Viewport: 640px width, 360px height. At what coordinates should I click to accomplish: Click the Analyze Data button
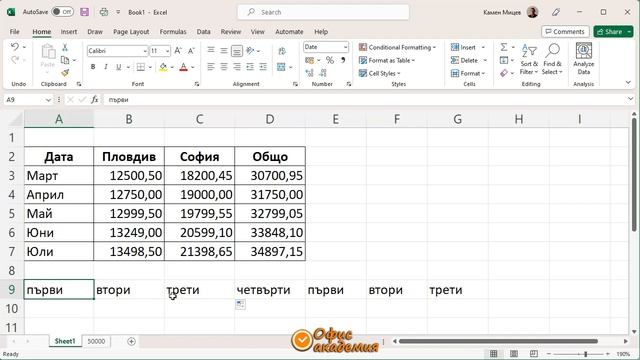point(584,59)
